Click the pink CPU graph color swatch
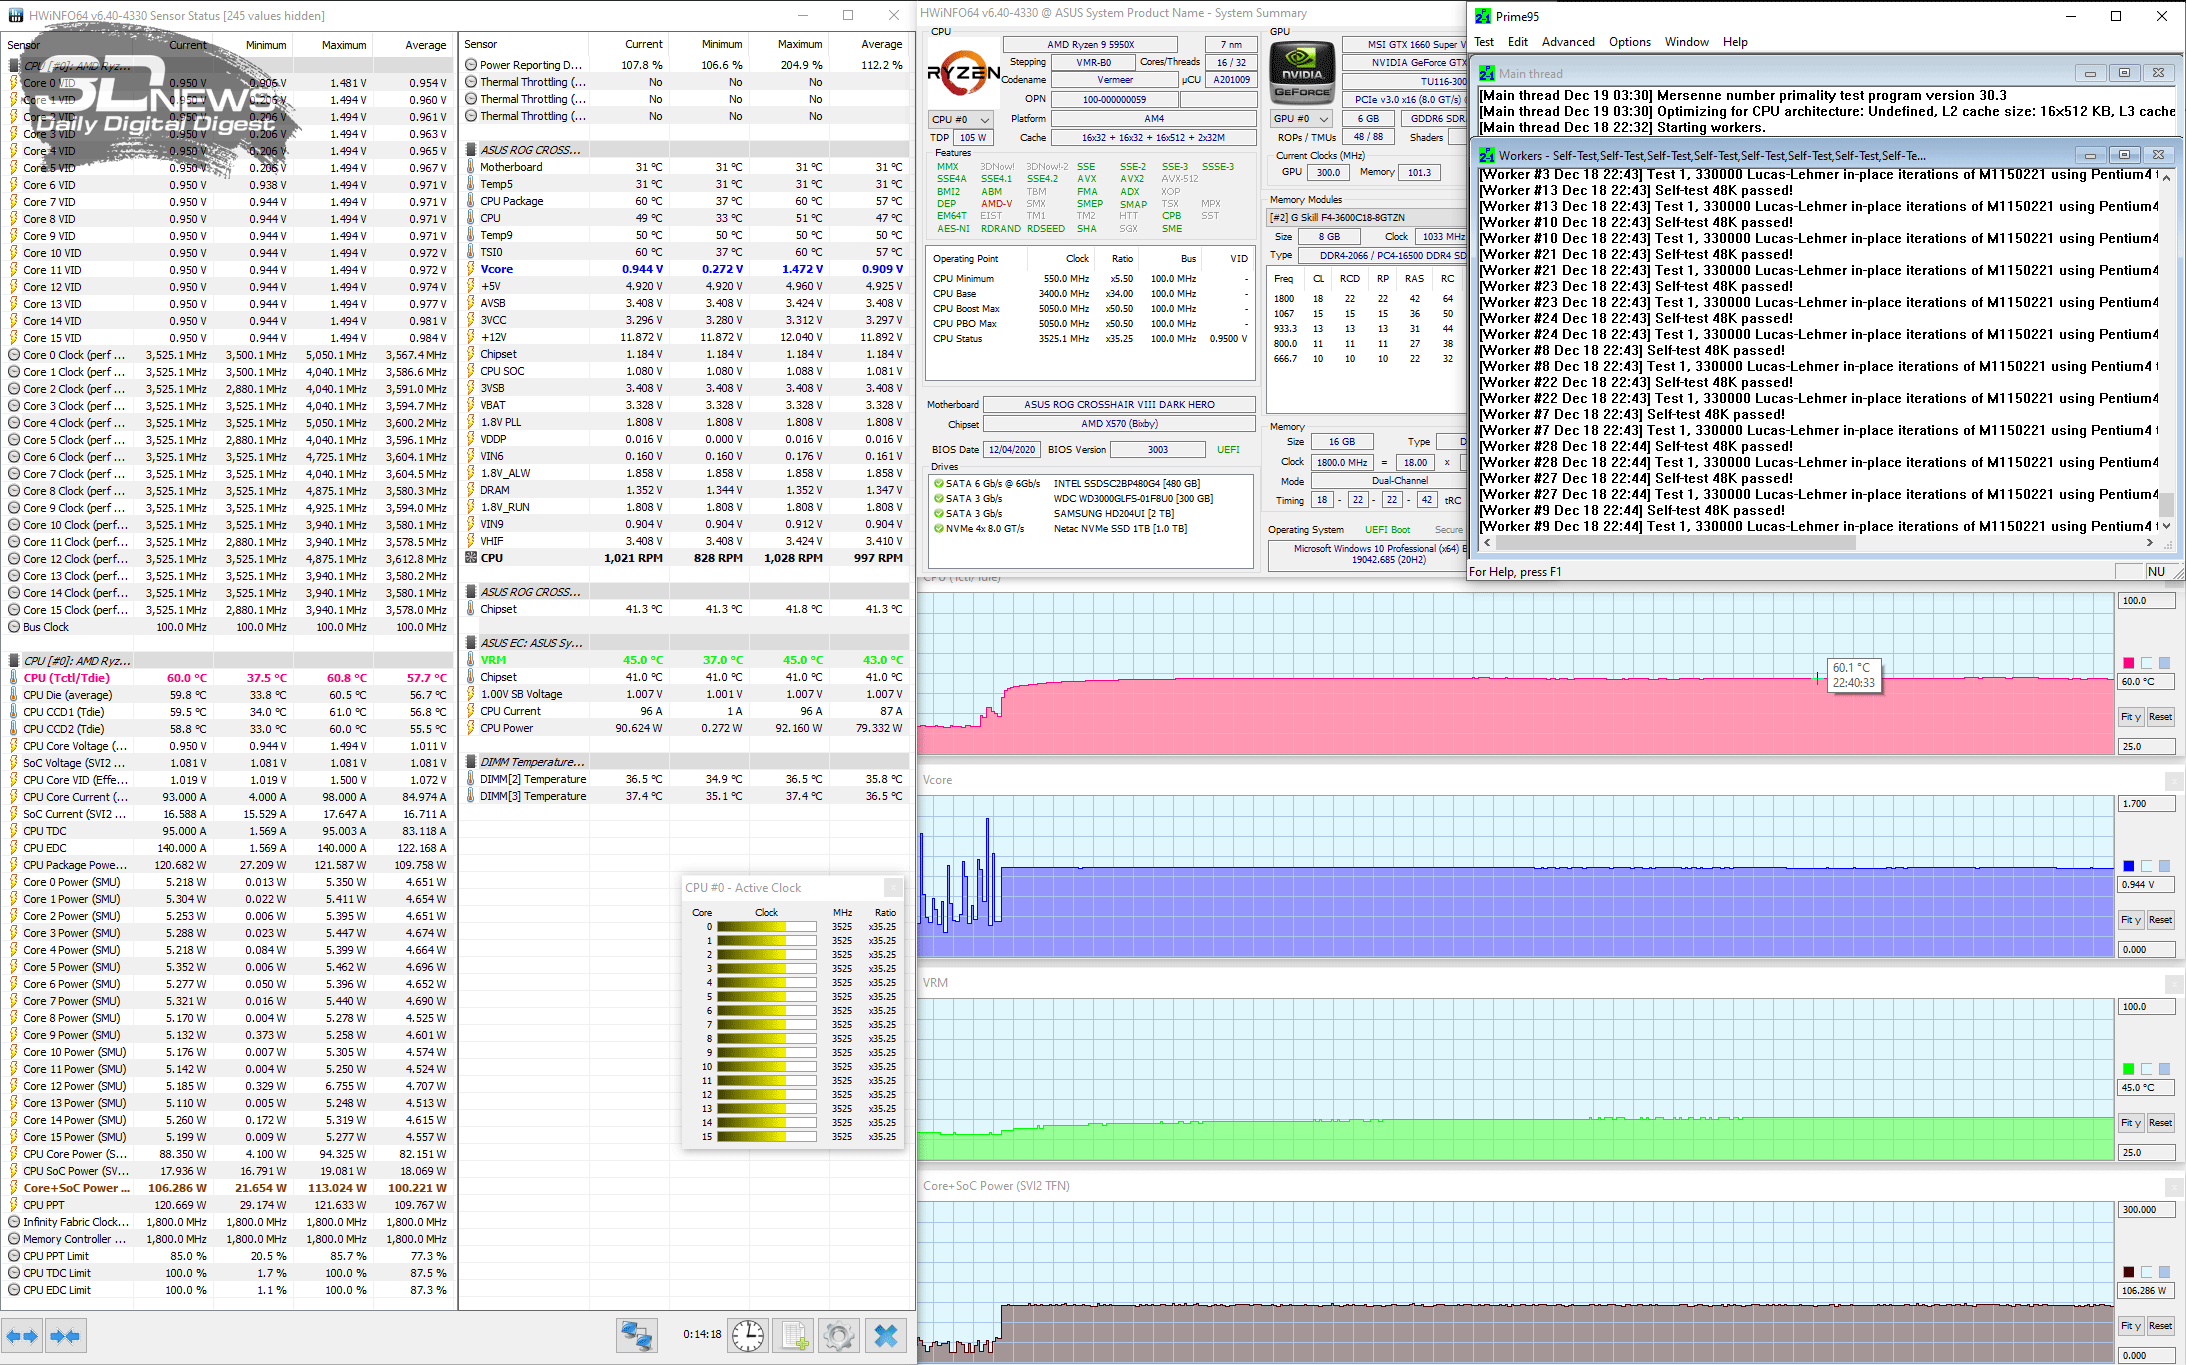2186x1365 pixels. [x=2129, y=663]
